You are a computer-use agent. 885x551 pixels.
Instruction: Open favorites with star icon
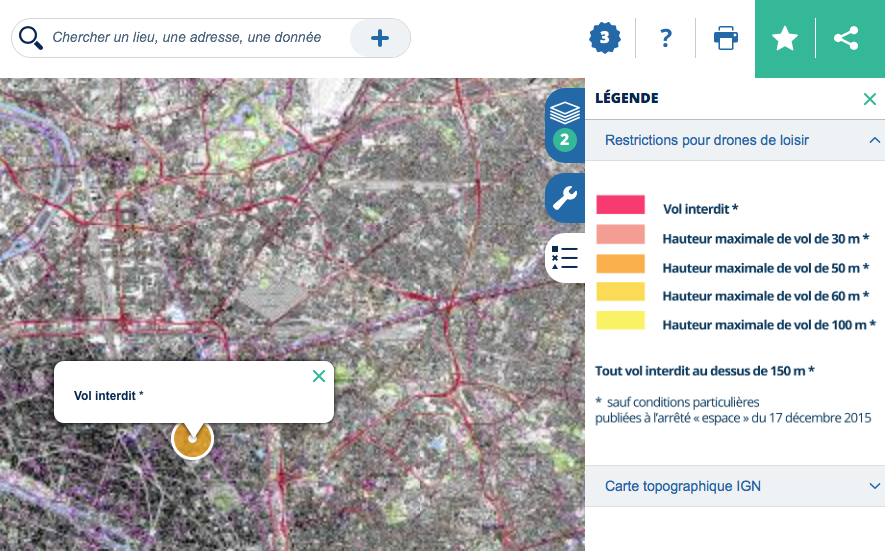785,38
